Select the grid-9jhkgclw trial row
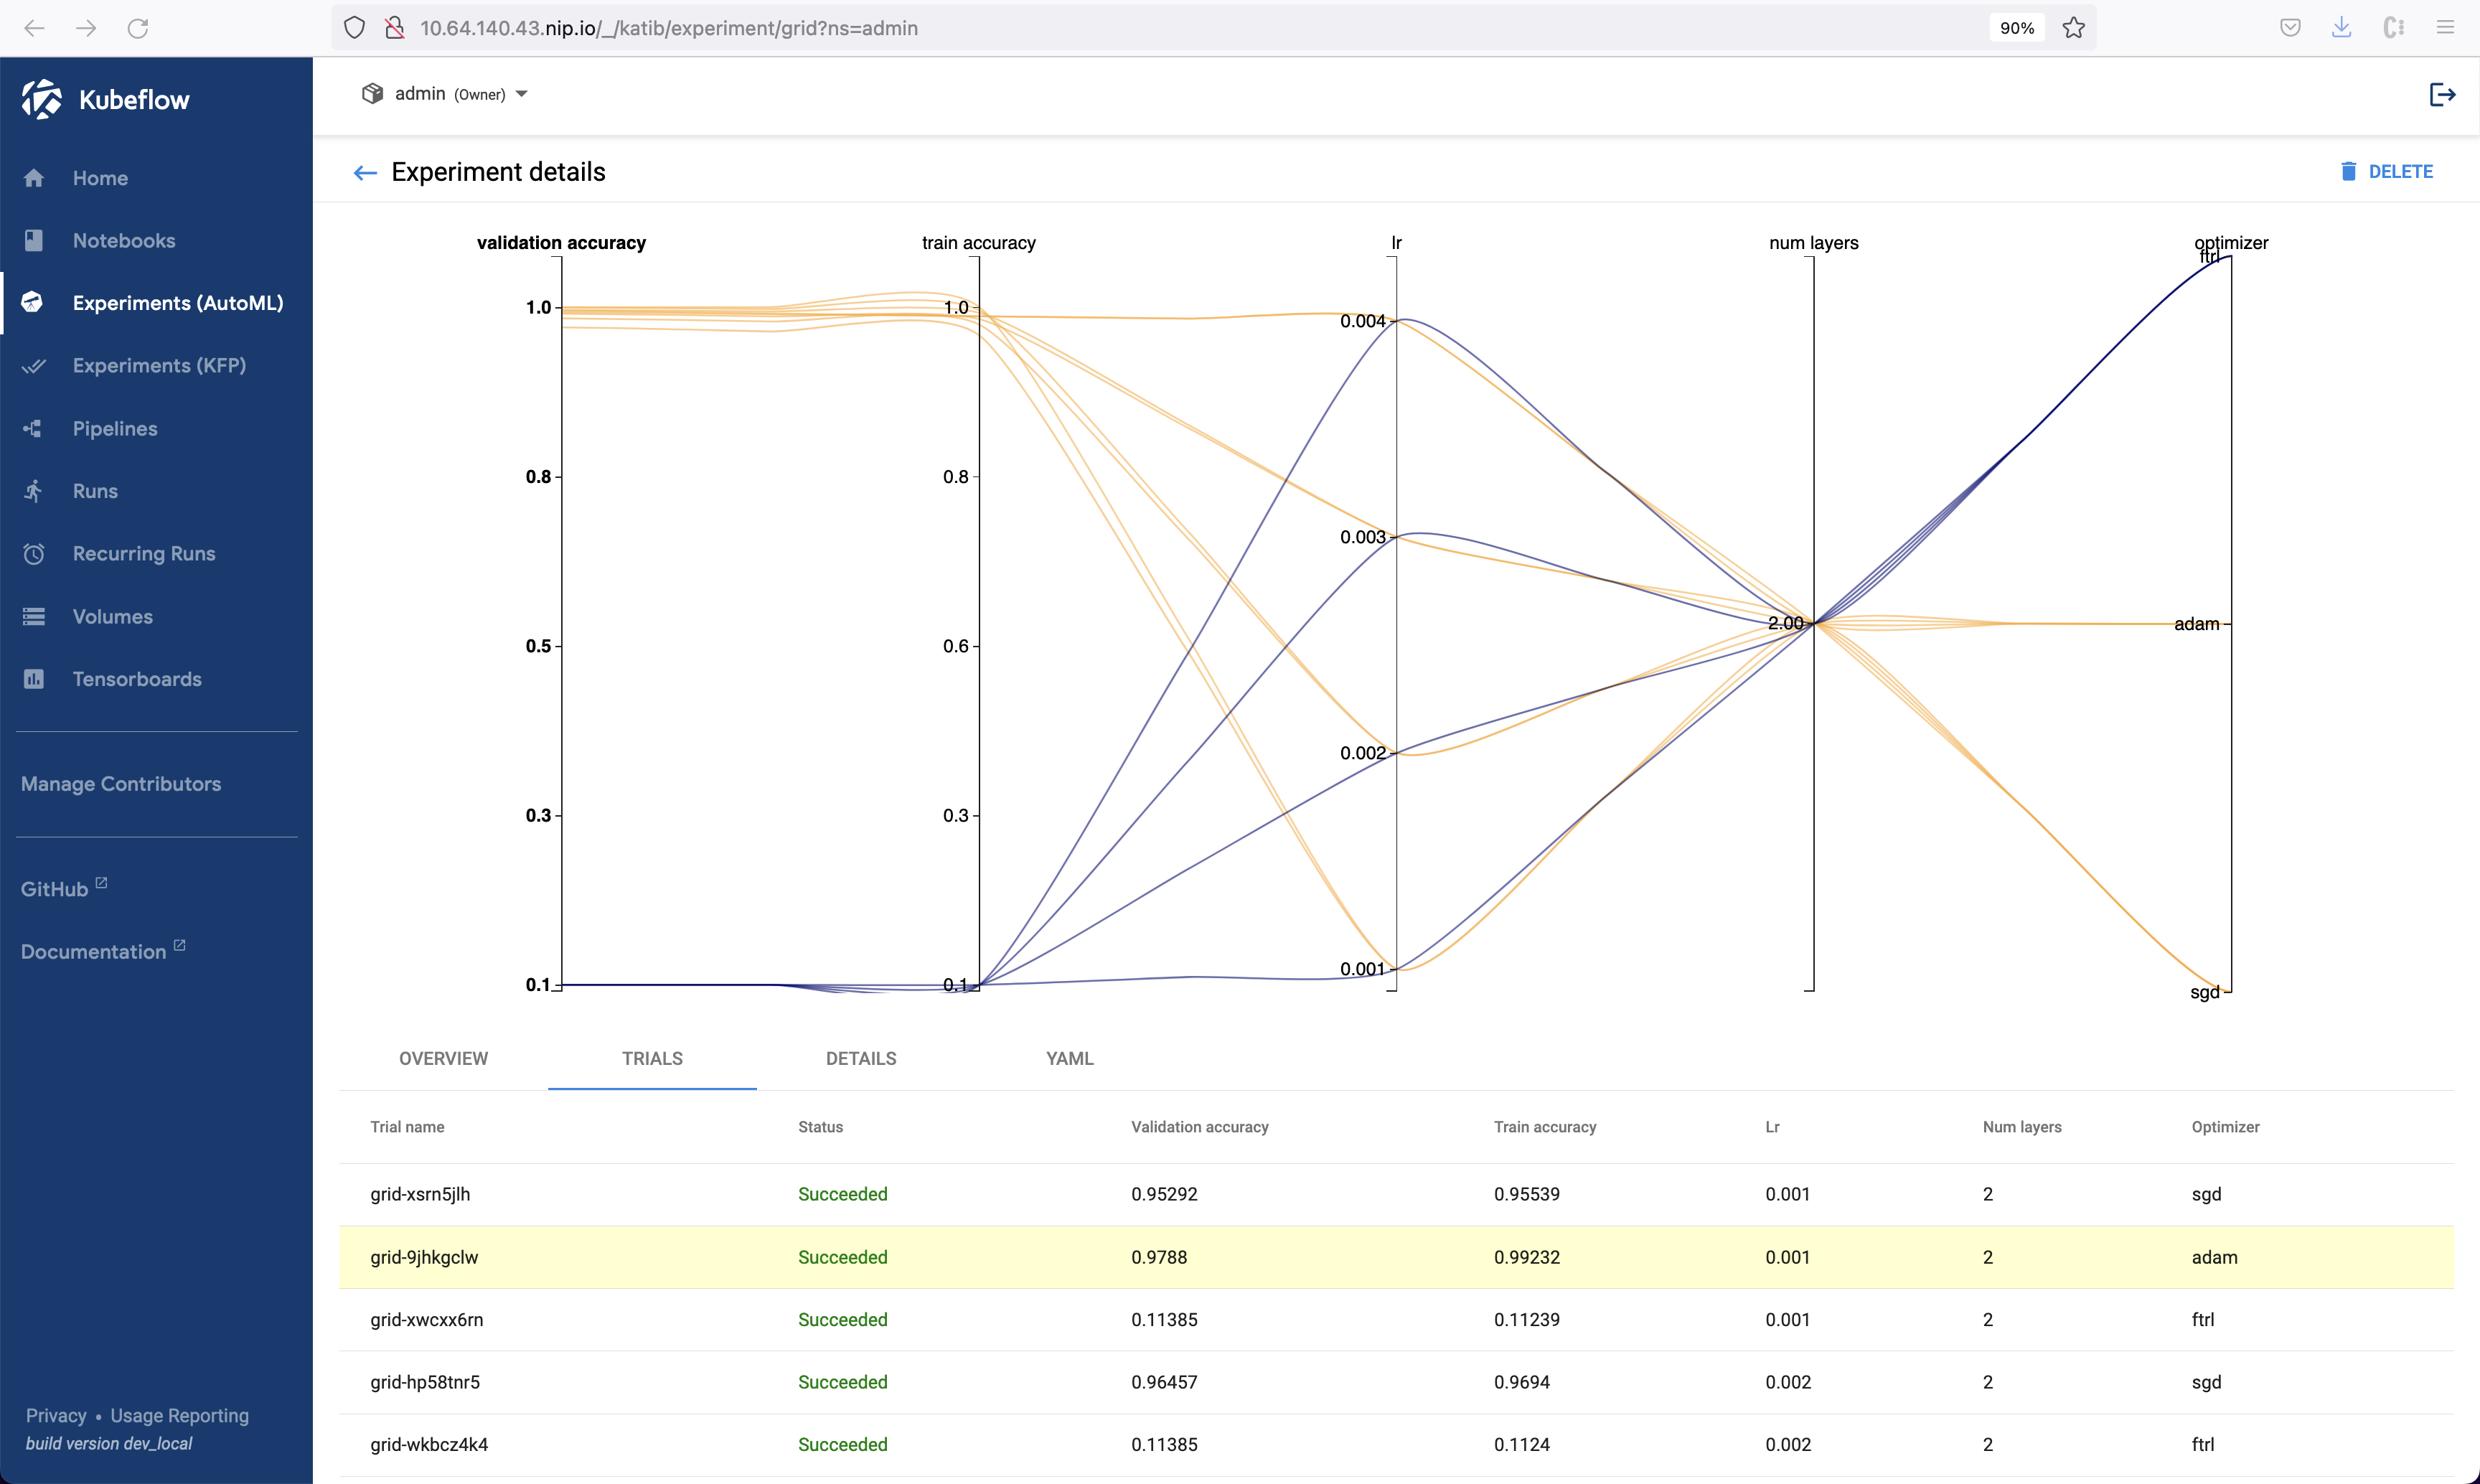The width and height of the screenshot is (2480, 1484). click(424, 1257)
